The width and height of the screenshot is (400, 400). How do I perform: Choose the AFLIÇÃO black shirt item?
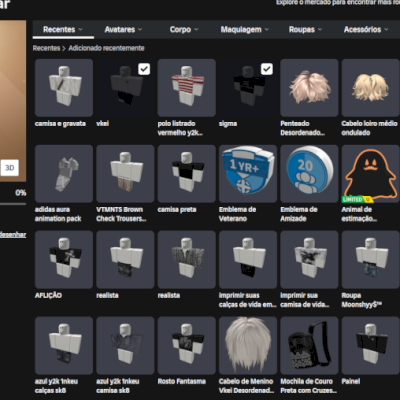tap(64, 259)
